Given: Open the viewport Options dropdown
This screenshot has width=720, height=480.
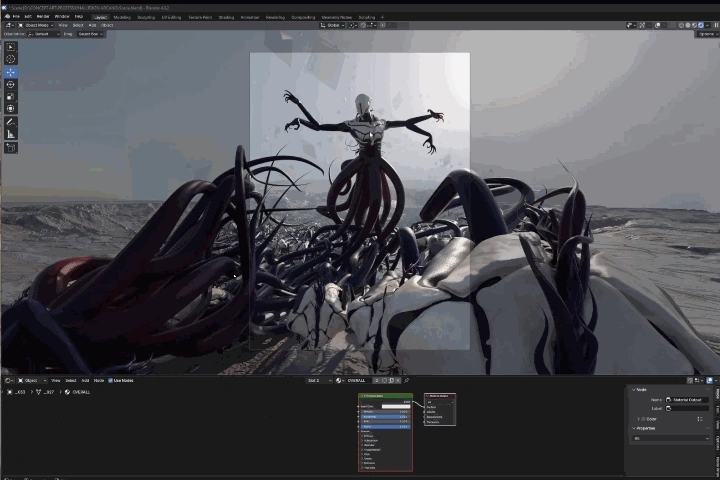Looking at the screenshot, I should [x=708, y=34].
